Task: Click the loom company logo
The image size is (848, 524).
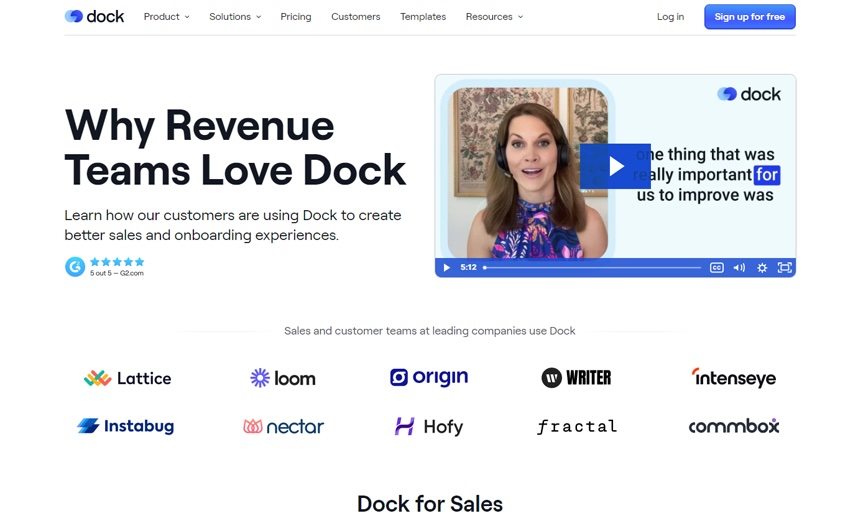Action: (282, 378)
